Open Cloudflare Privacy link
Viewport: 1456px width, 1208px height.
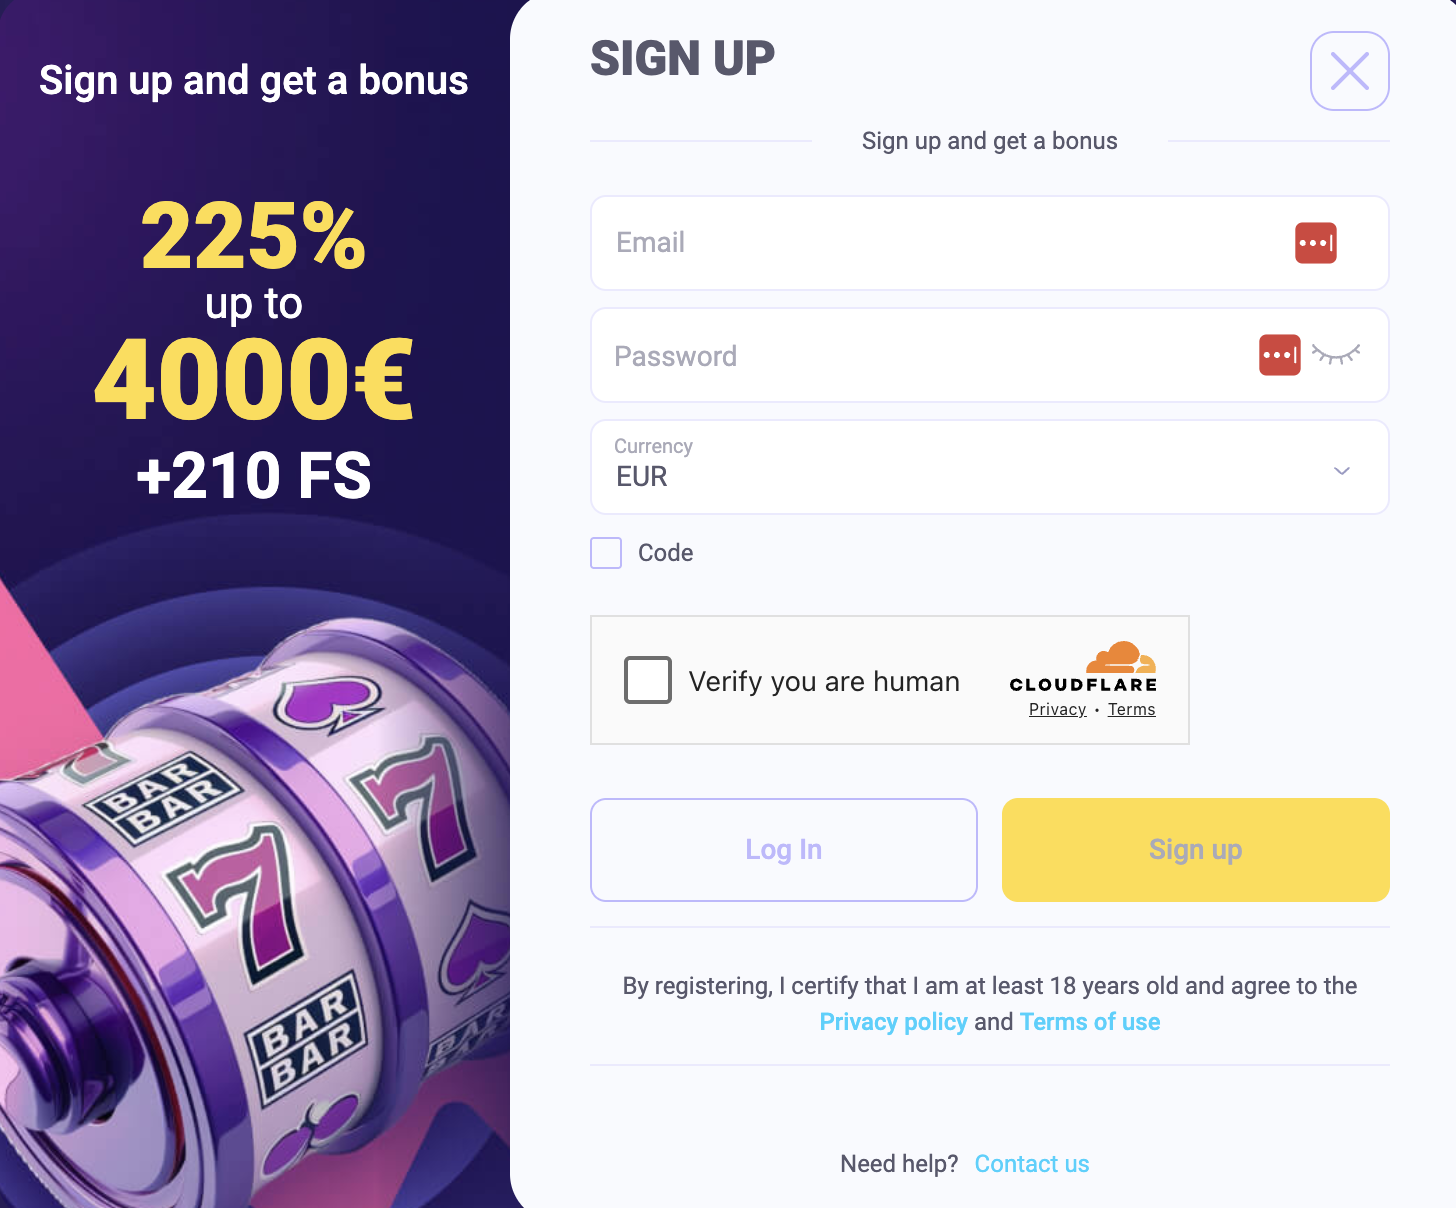click(1057, 709)
